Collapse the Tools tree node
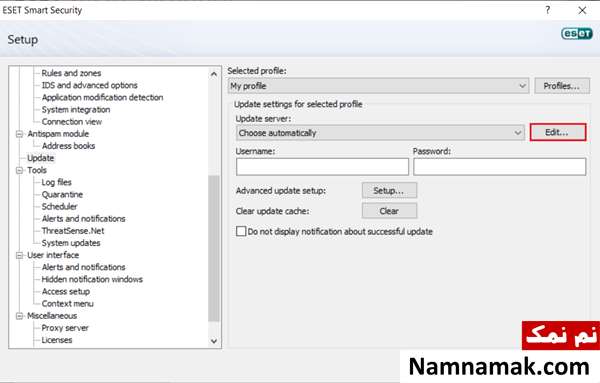The image size is (600, 383). point(19,170)
